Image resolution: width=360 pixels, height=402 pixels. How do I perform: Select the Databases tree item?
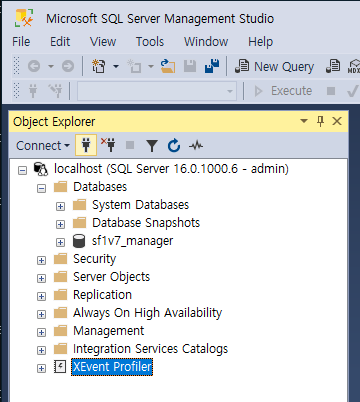point(100,187)
